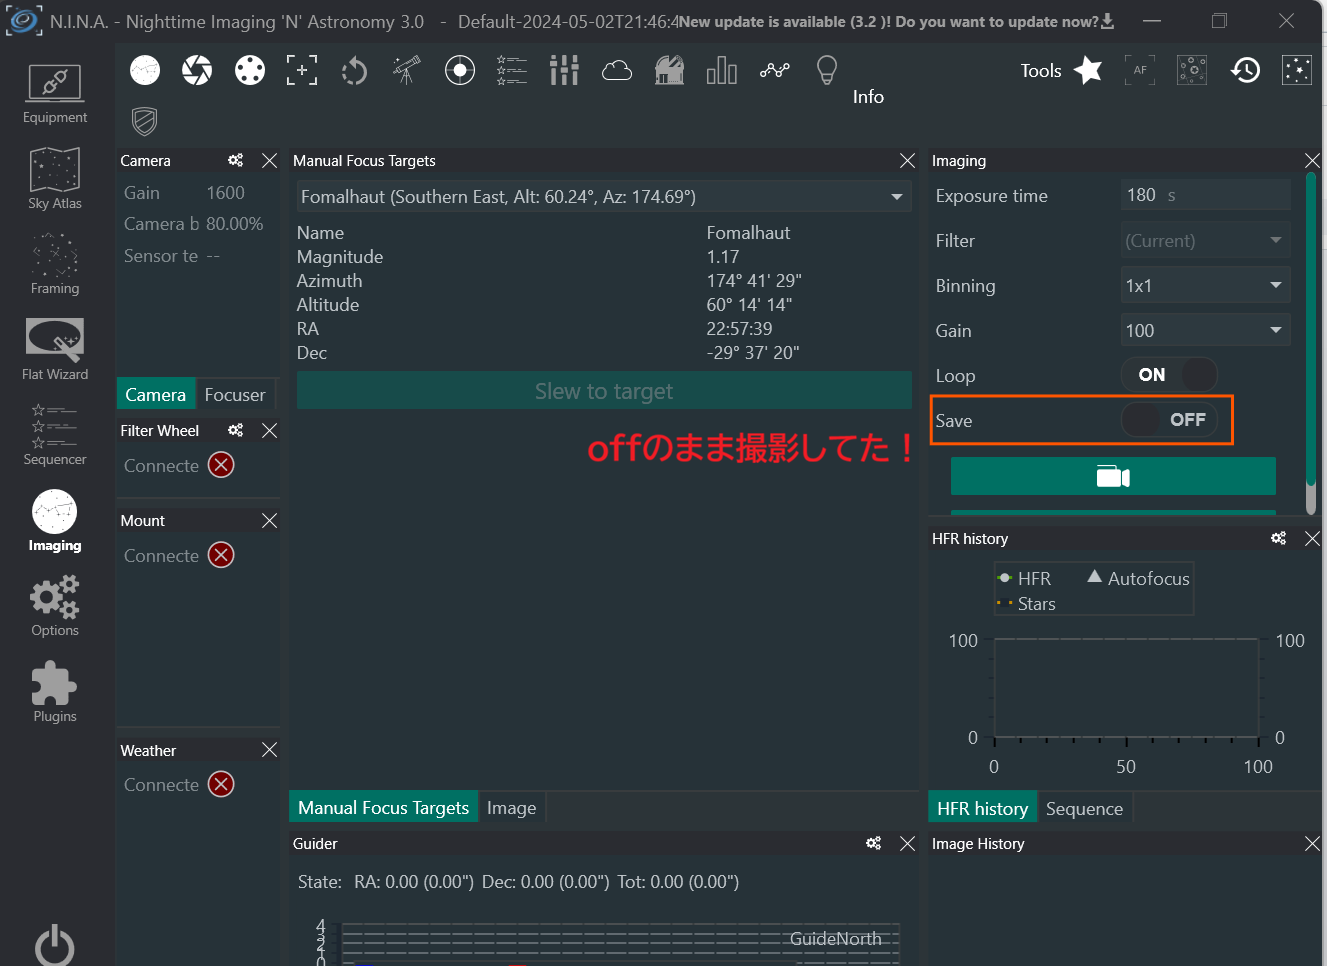Select the Imaging section in the sidebar
Viewport: 1327px width, 966px height.
[55, 520]
